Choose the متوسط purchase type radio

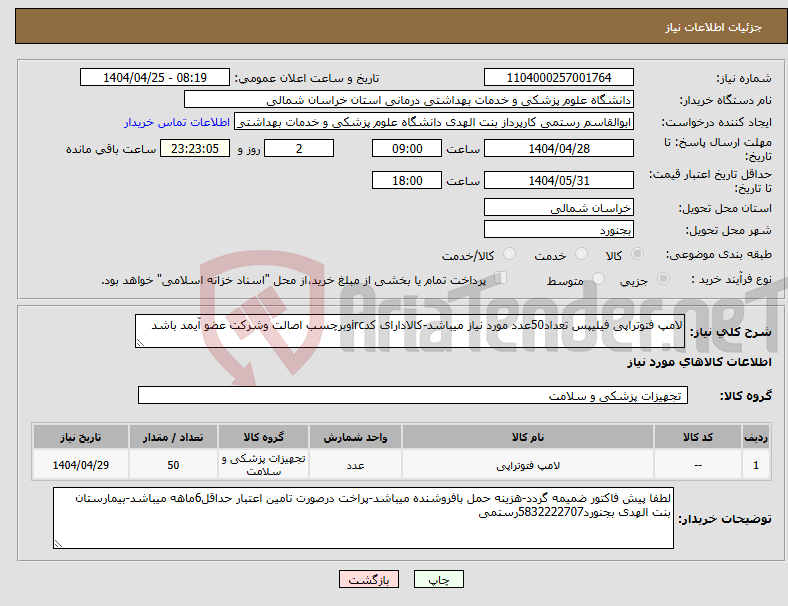point(598,279)
